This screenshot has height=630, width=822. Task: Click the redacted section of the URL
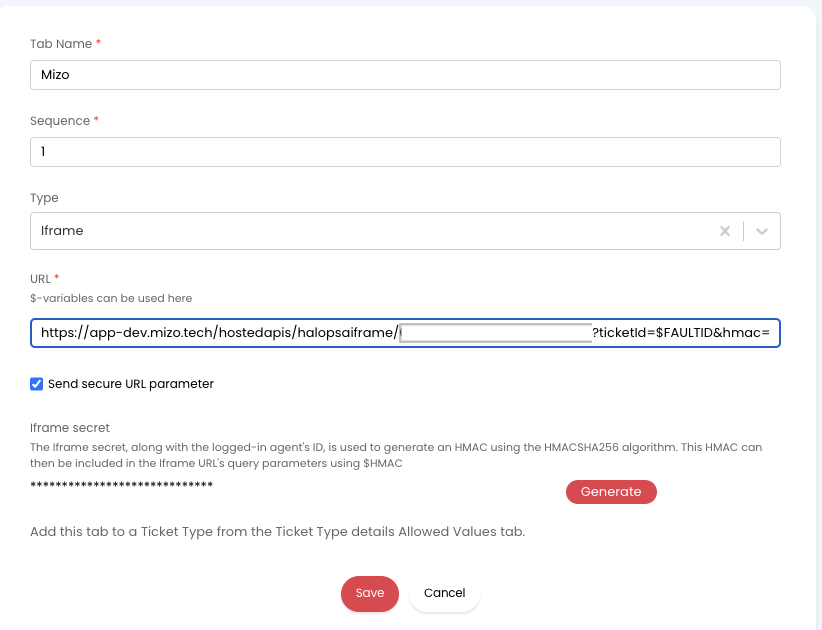click(495, 333)
